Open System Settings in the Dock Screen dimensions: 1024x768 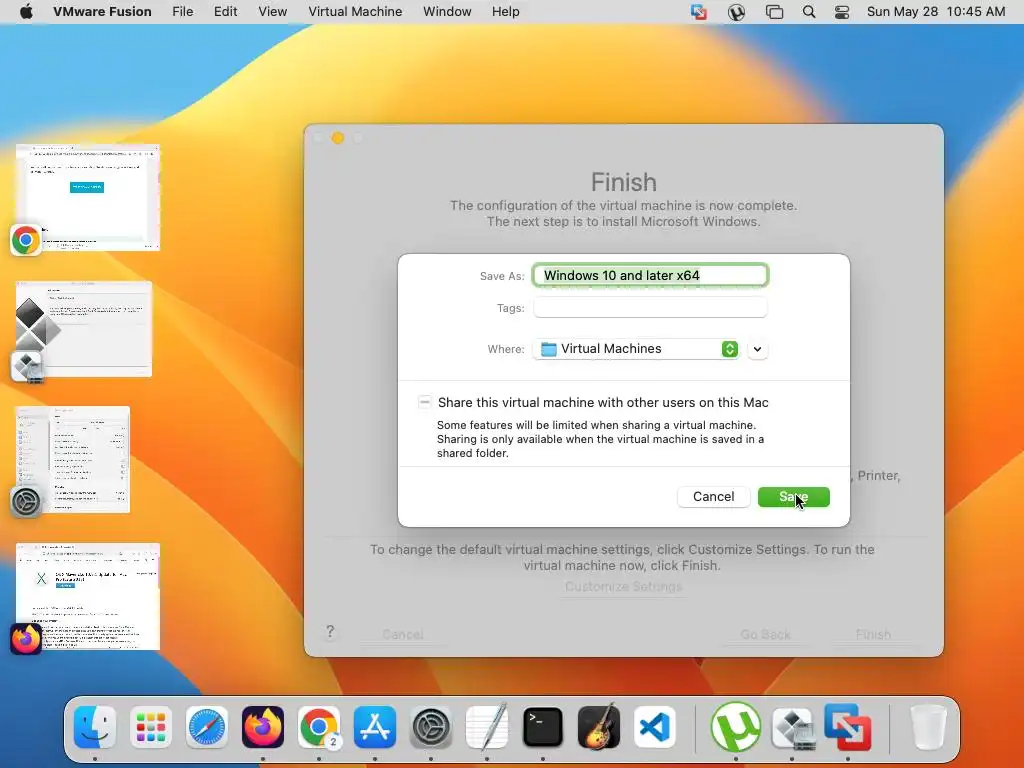pos(431,727)
